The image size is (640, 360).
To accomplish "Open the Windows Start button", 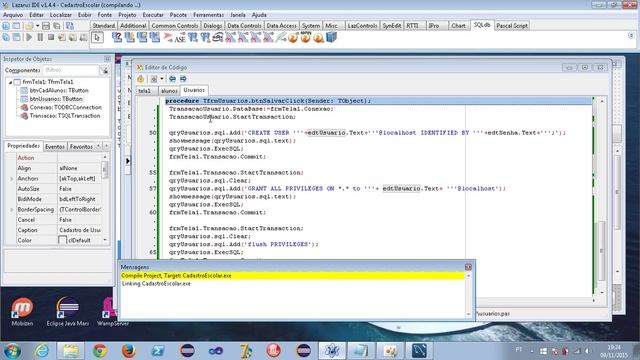I will click(12, 351).
